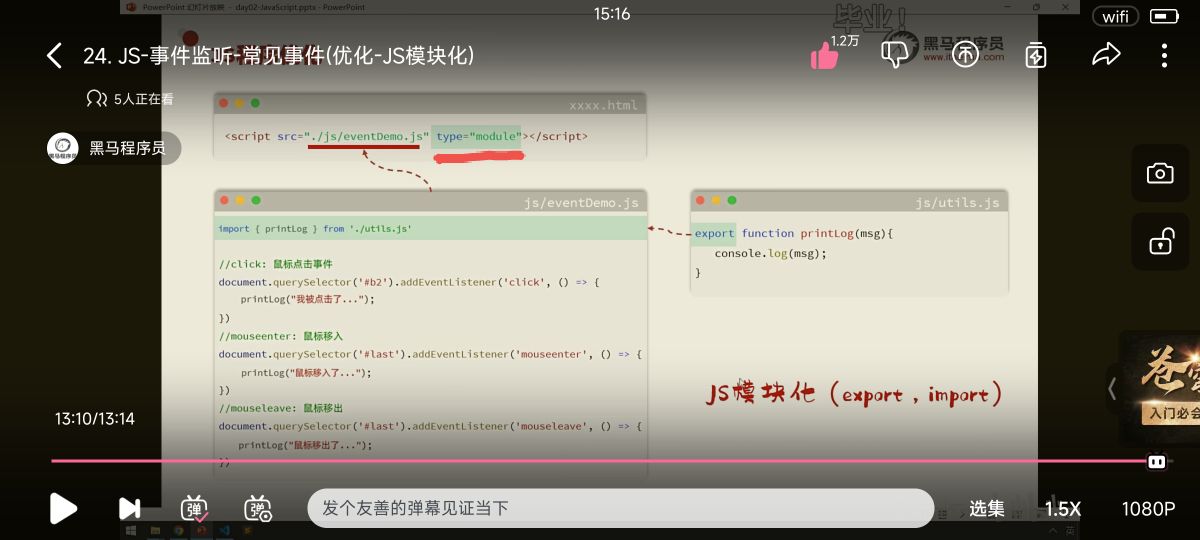Tap the thumbs-down dislike icon
This screenshot has width=1200, height=540.
click(894, 55)
